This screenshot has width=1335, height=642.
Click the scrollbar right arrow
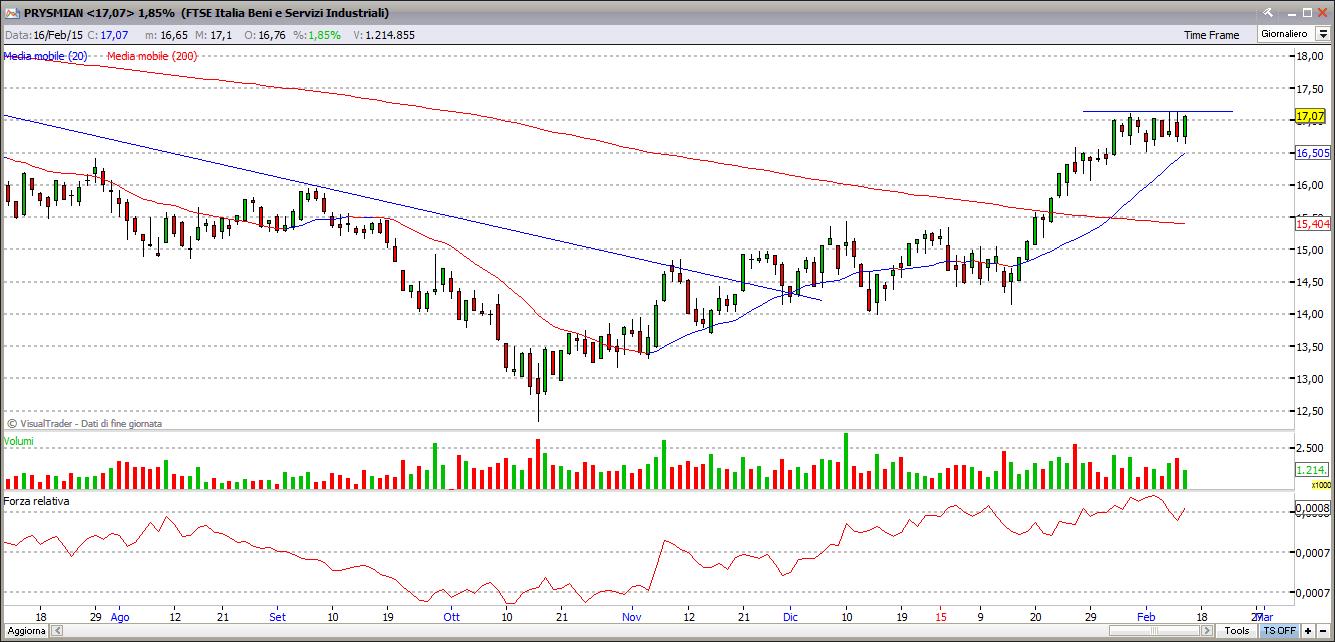pyautogui.click(x=1209, y=631)
